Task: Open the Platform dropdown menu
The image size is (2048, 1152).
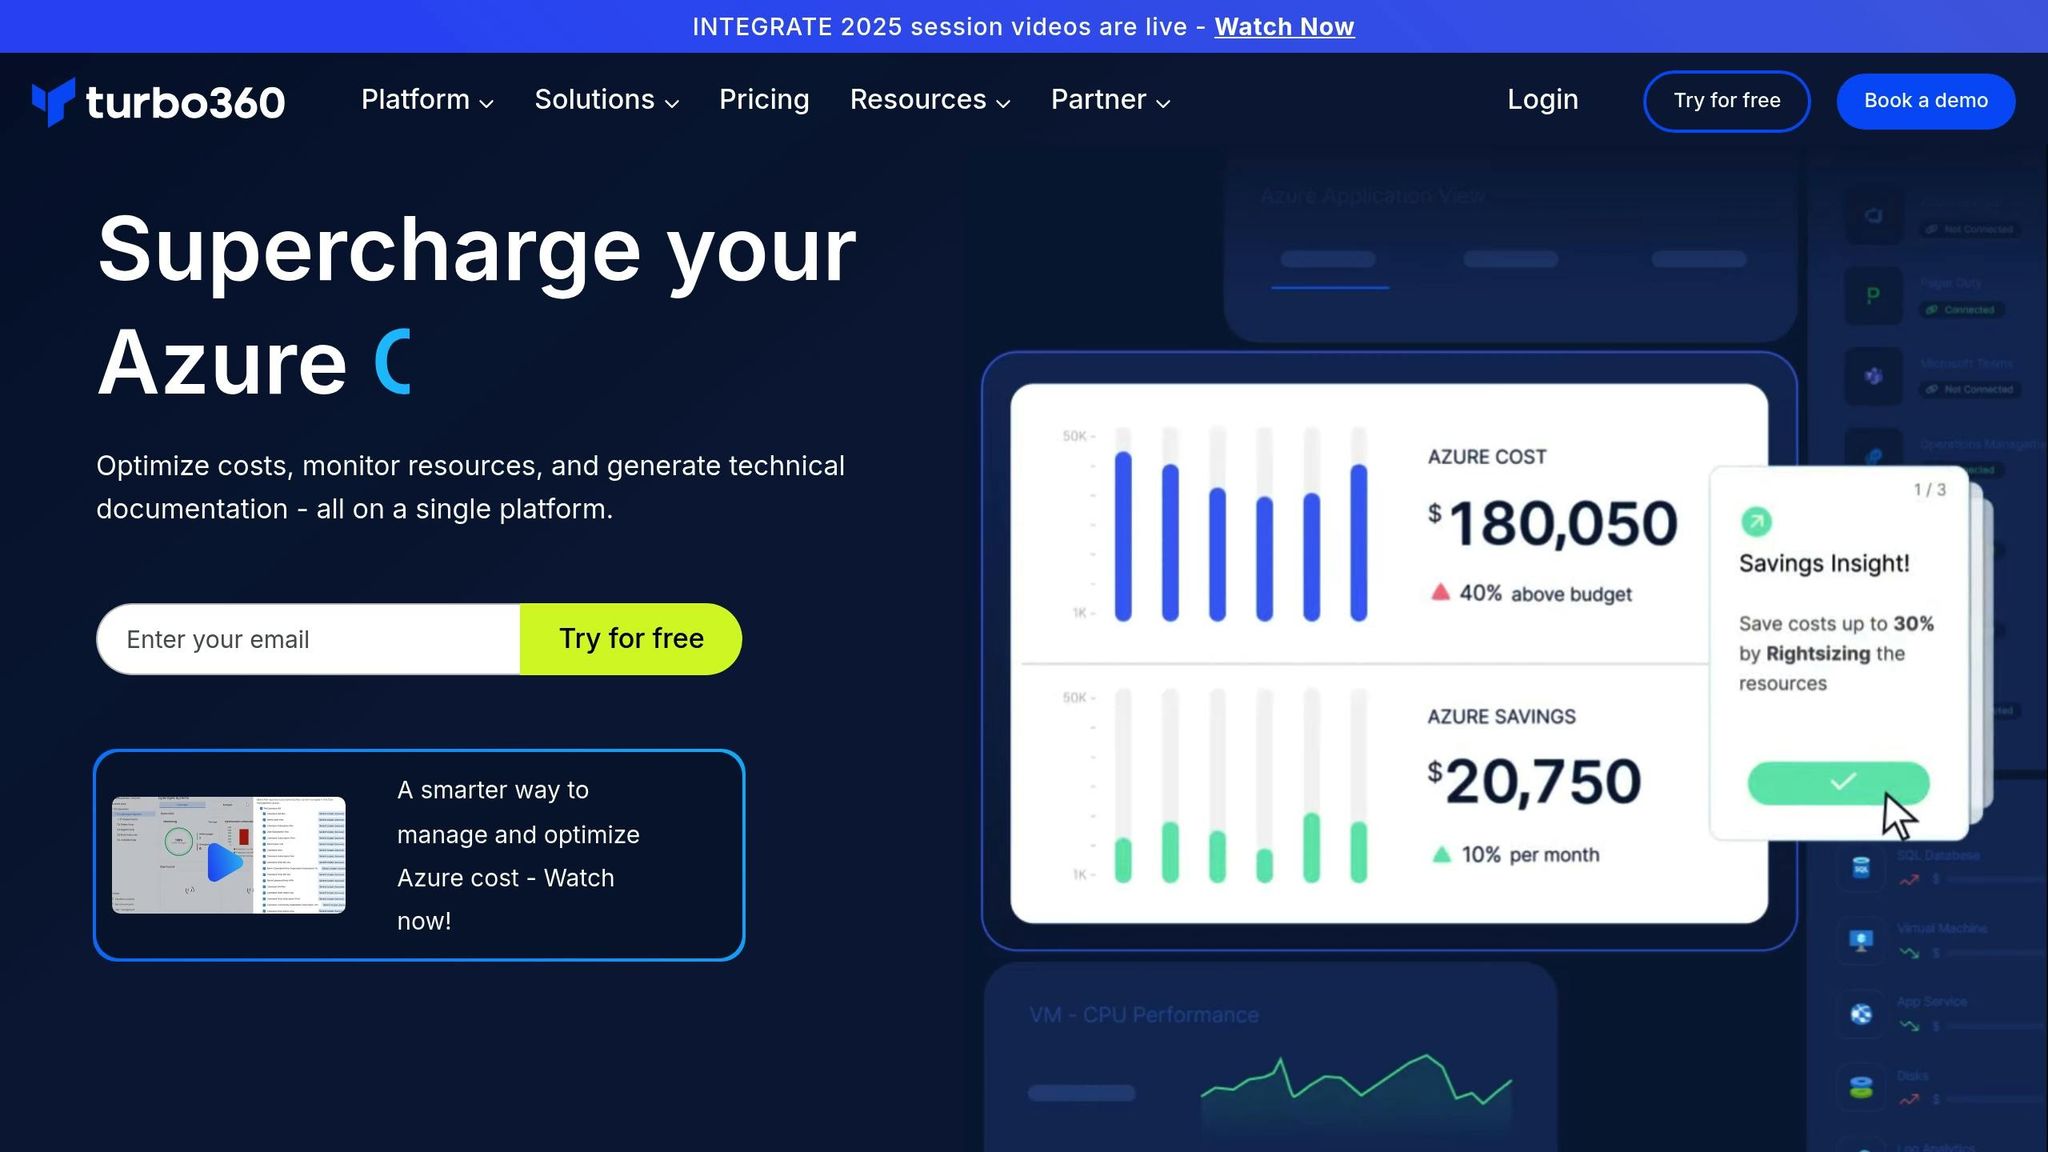Action: pyautogui.click(x=427, y=100)
